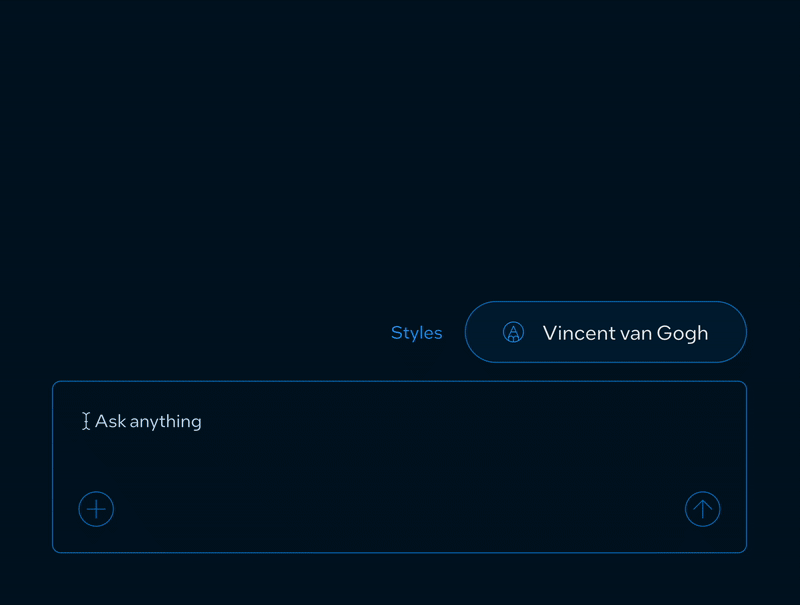Screen dimensions: 800x605
Task: Select the Styles text link
Action: 416,333
